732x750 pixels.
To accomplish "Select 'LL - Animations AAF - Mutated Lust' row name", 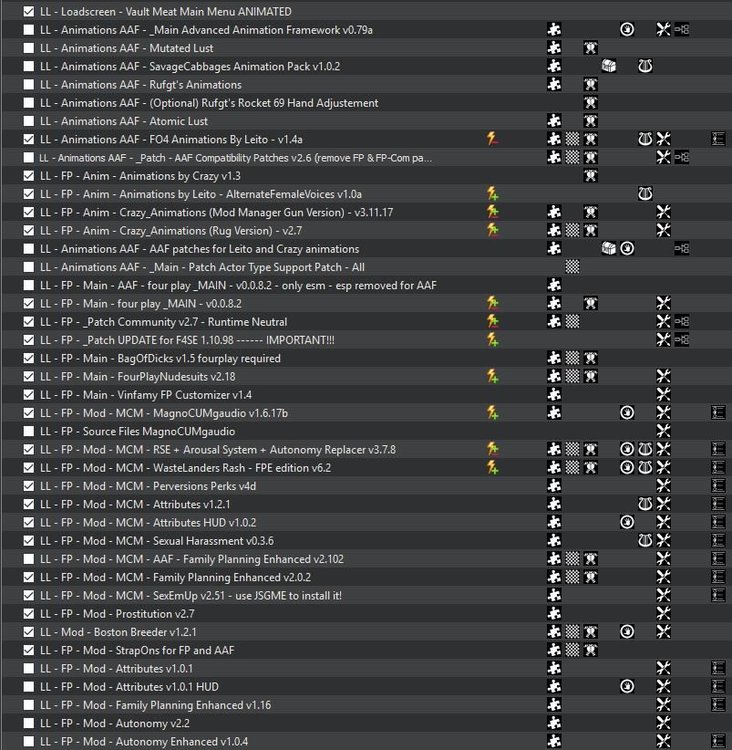I will point(127,48).
